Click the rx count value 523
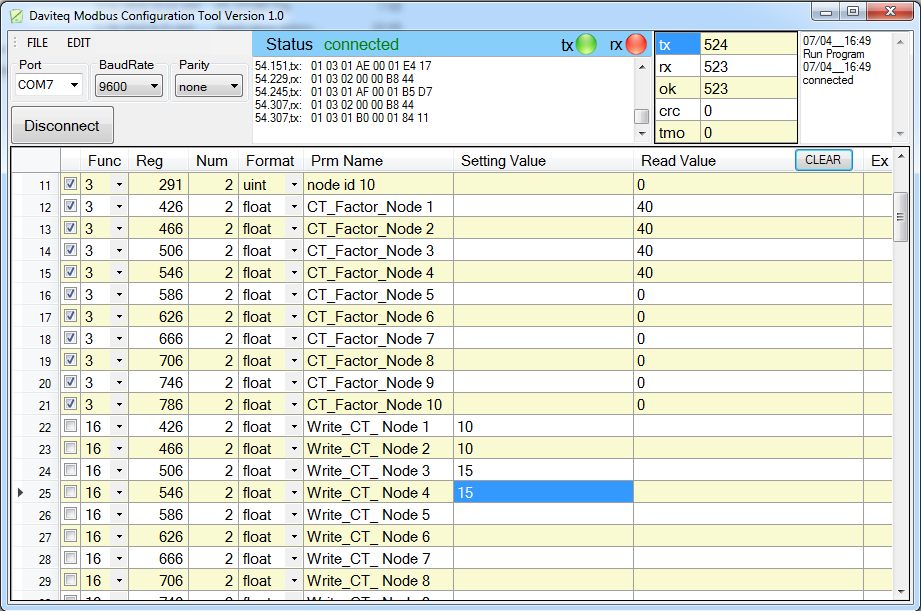 [749, 66]
